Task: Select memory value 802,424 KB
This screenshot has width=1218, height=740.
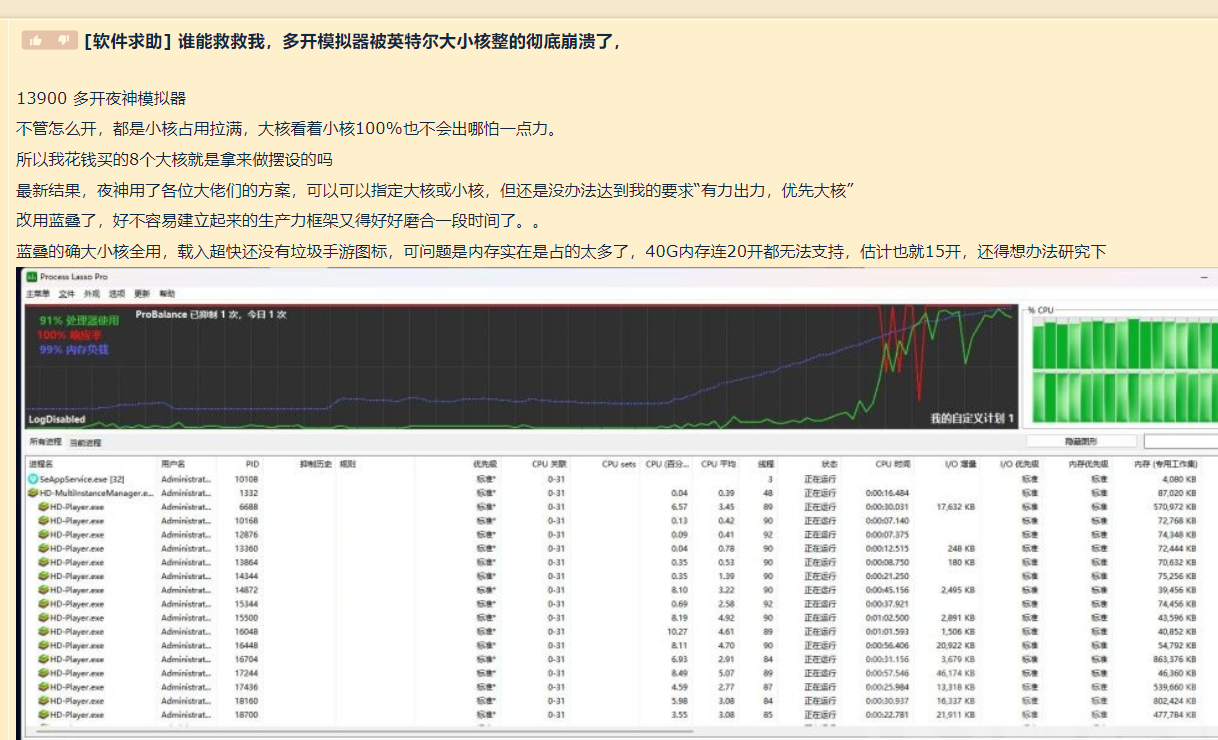Action: coord(1172,702)
